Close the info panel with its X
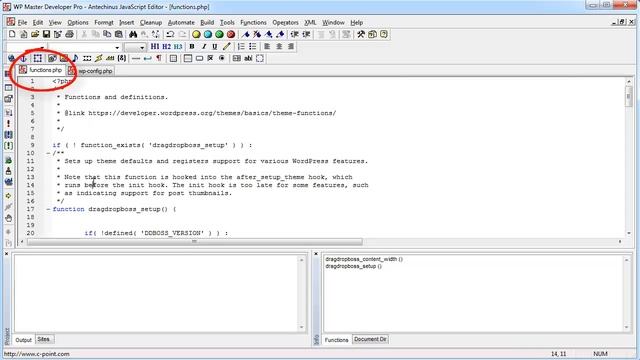 point(316,254)
